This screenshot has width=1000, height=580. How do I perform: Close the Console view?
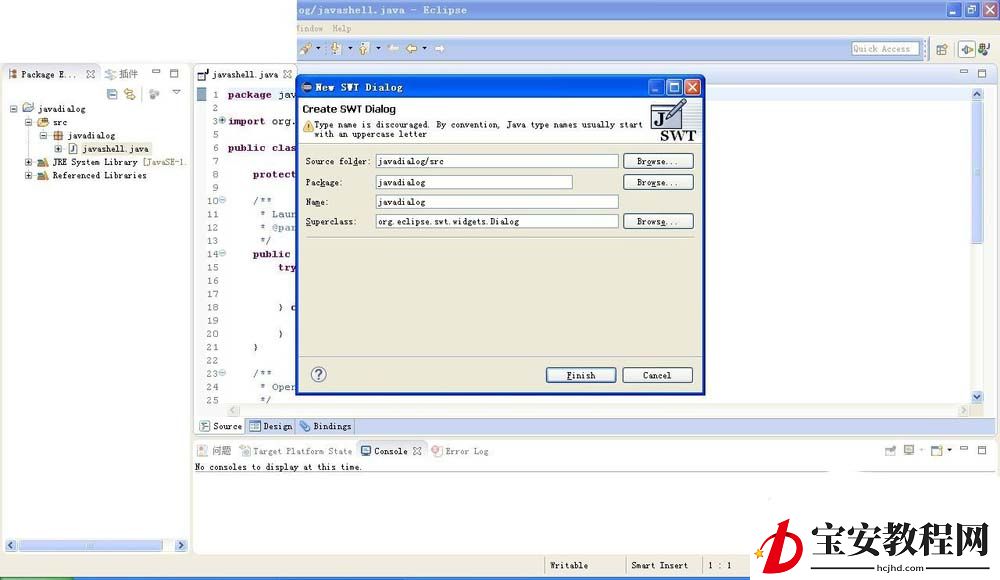click(417, 450)
